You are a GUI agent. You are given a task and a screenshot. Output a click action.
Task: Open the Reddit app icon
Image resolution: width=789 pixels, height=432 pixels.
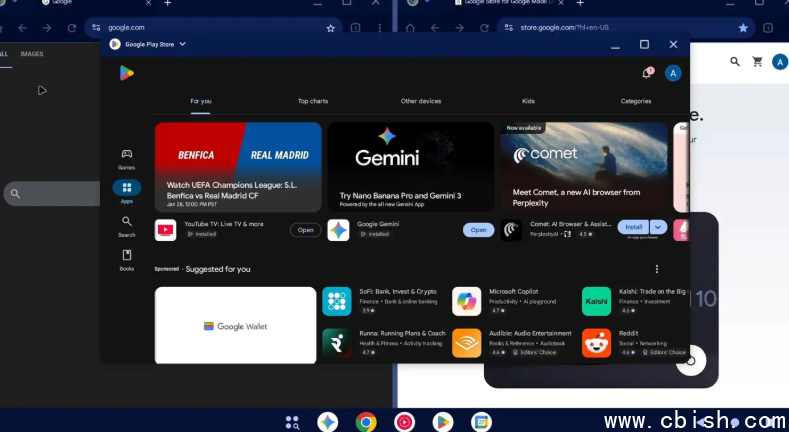pos(596,343)
